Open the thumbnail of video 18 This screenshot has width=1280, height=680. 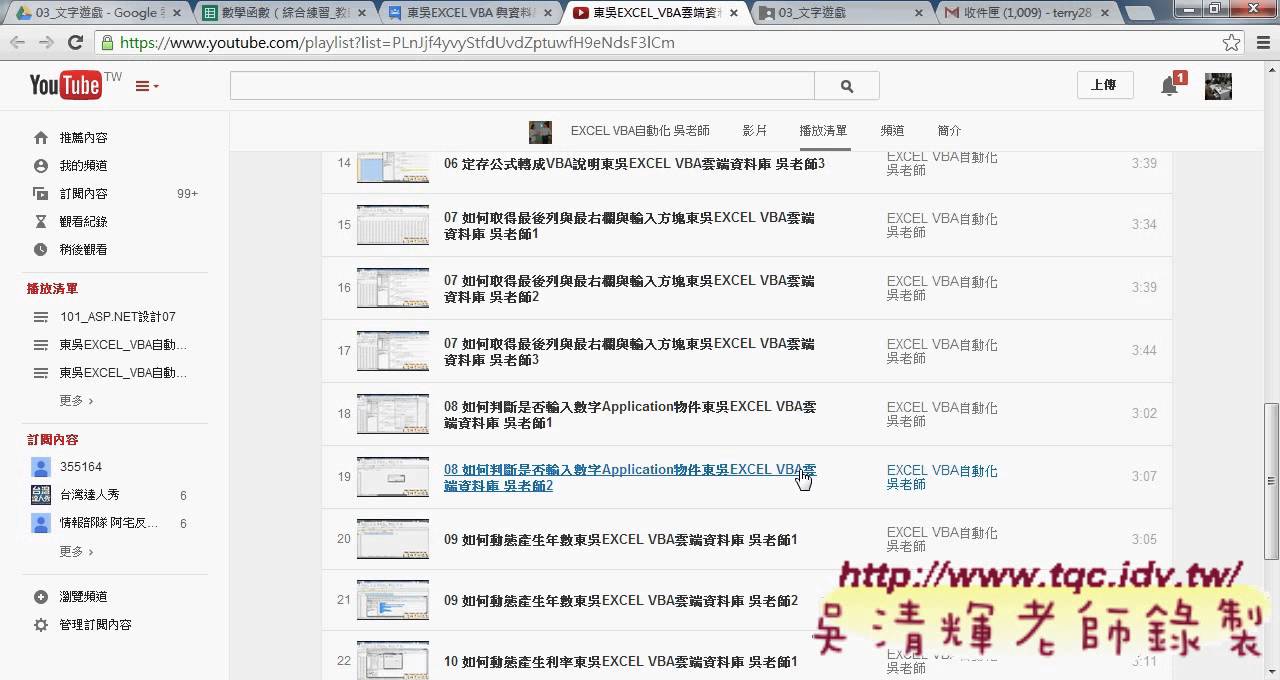pyautogui.click(x=393, y=414)
